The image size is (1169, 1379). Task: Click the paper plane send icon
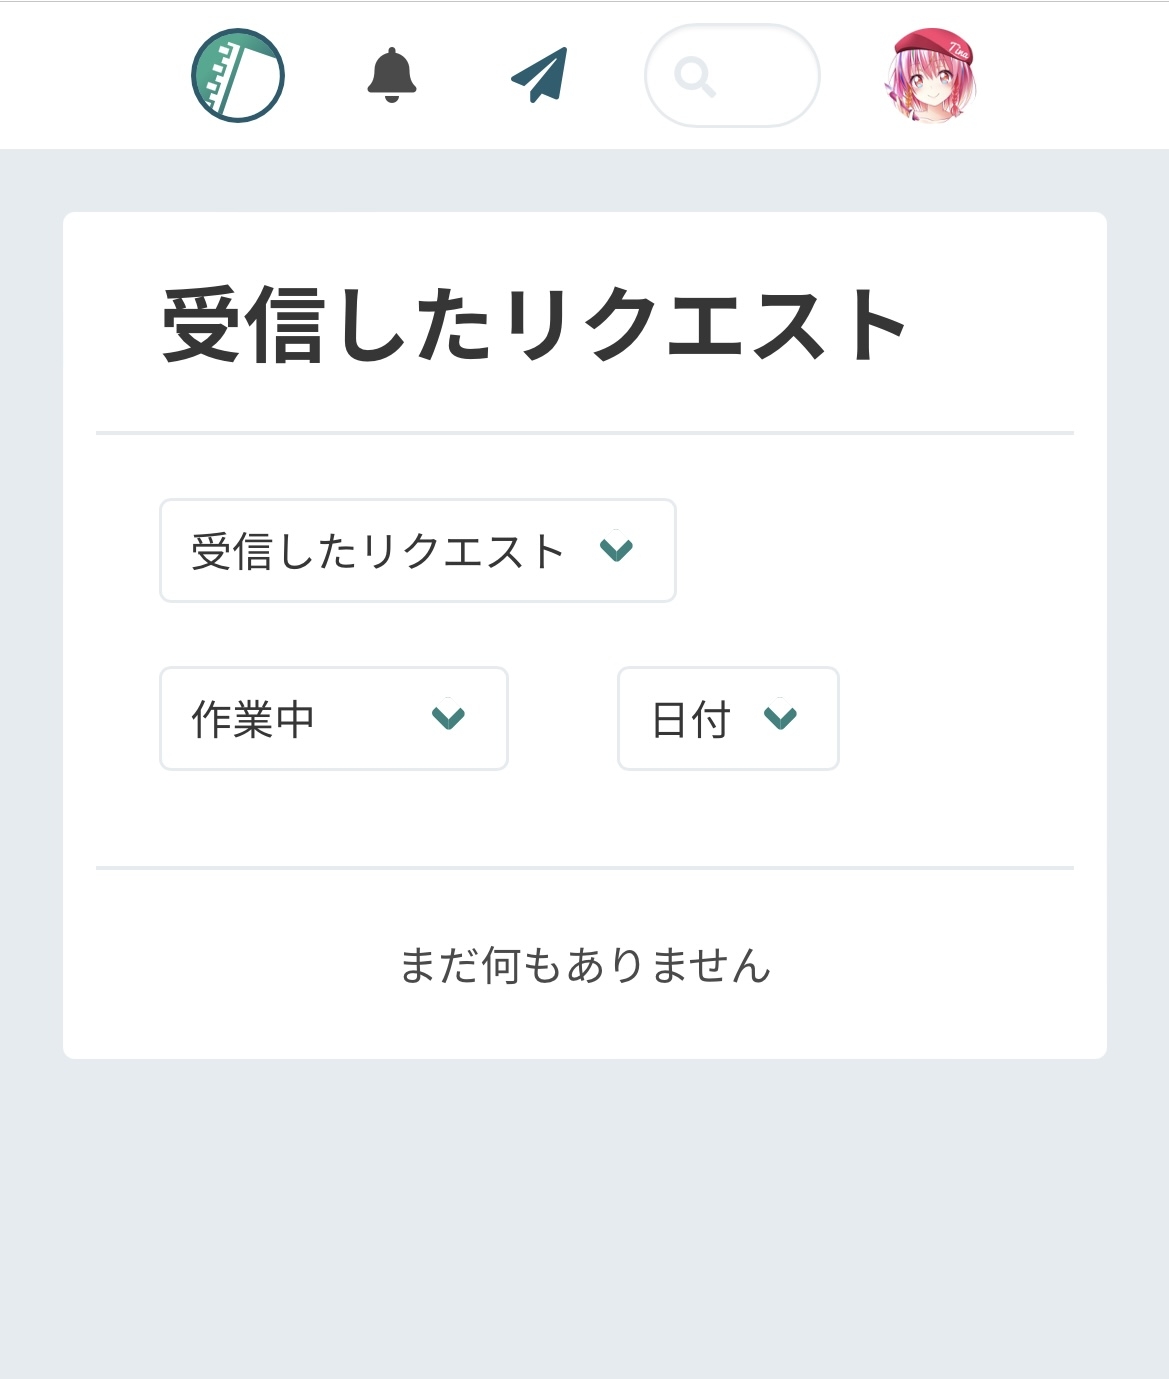coord(540,75)
